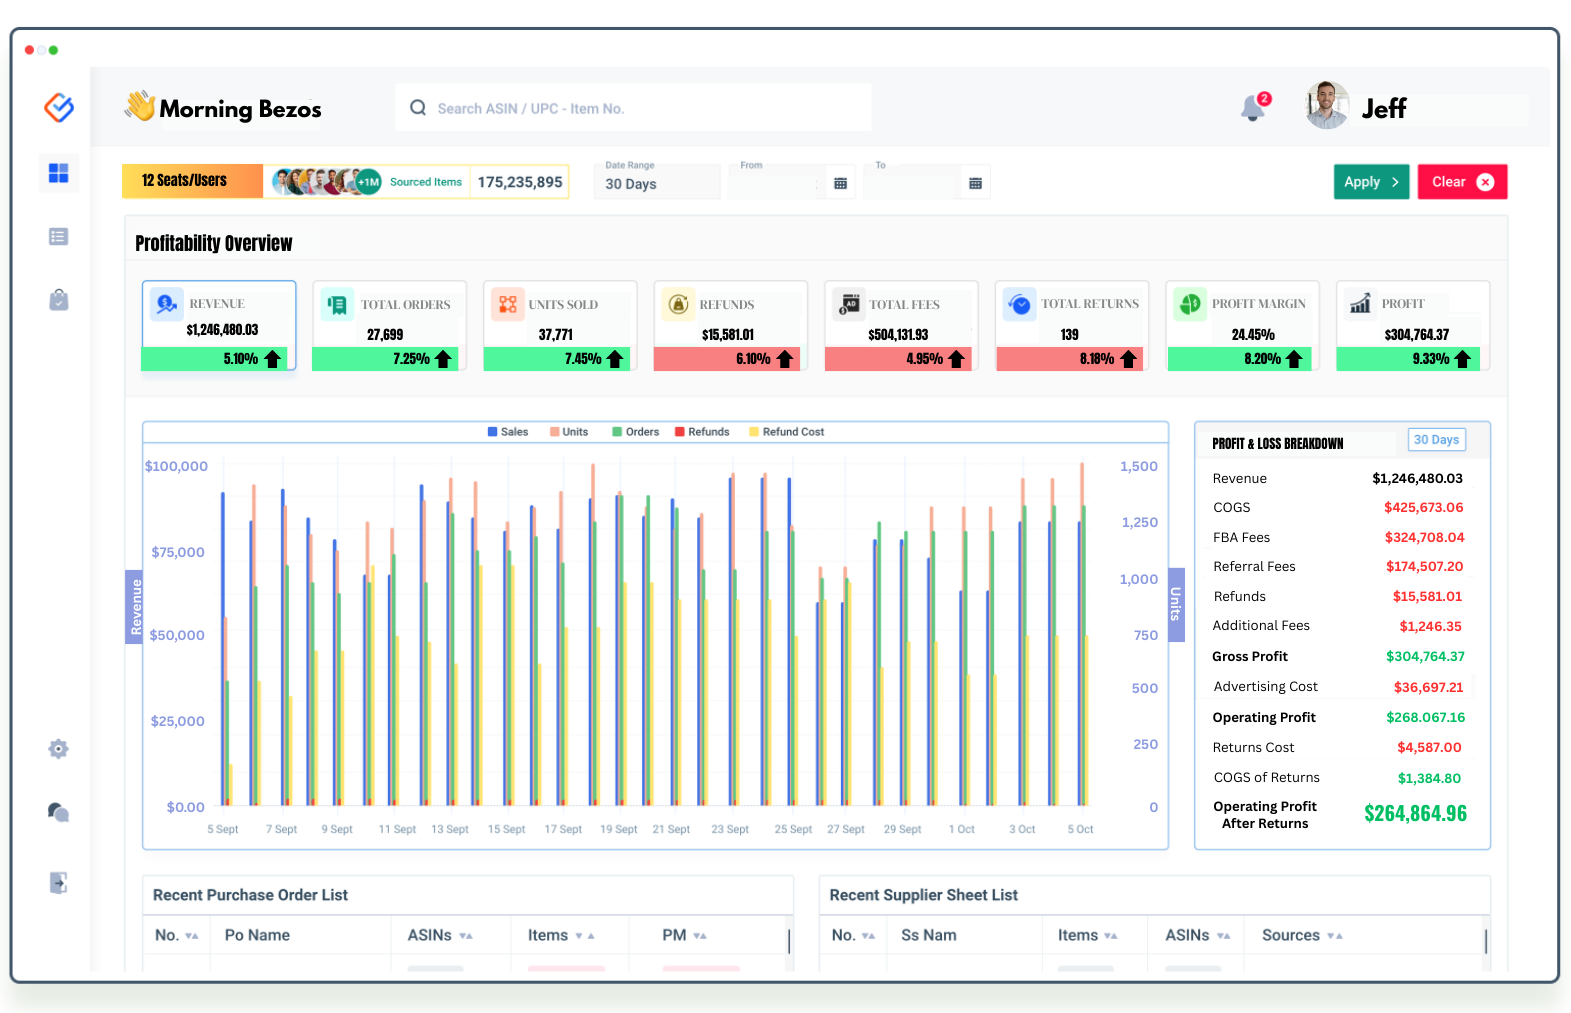Open the list view icon in sidebar
The width and height of the screenshot is (1571, 1013).
[x=59, y=237]
